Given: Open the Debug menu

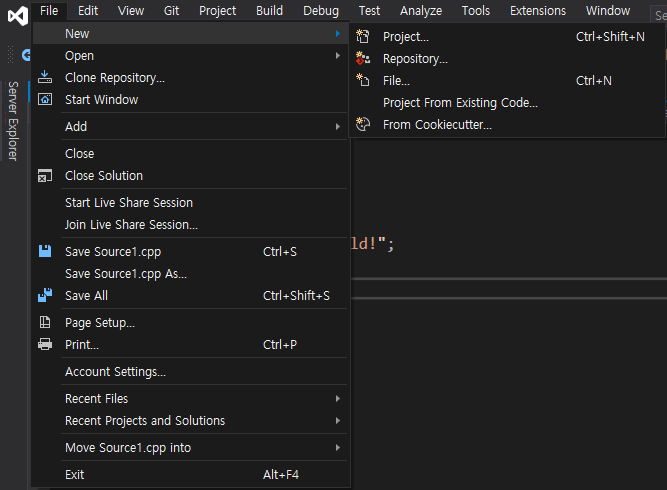Looking at the screenshot, I should click(321, 11).
